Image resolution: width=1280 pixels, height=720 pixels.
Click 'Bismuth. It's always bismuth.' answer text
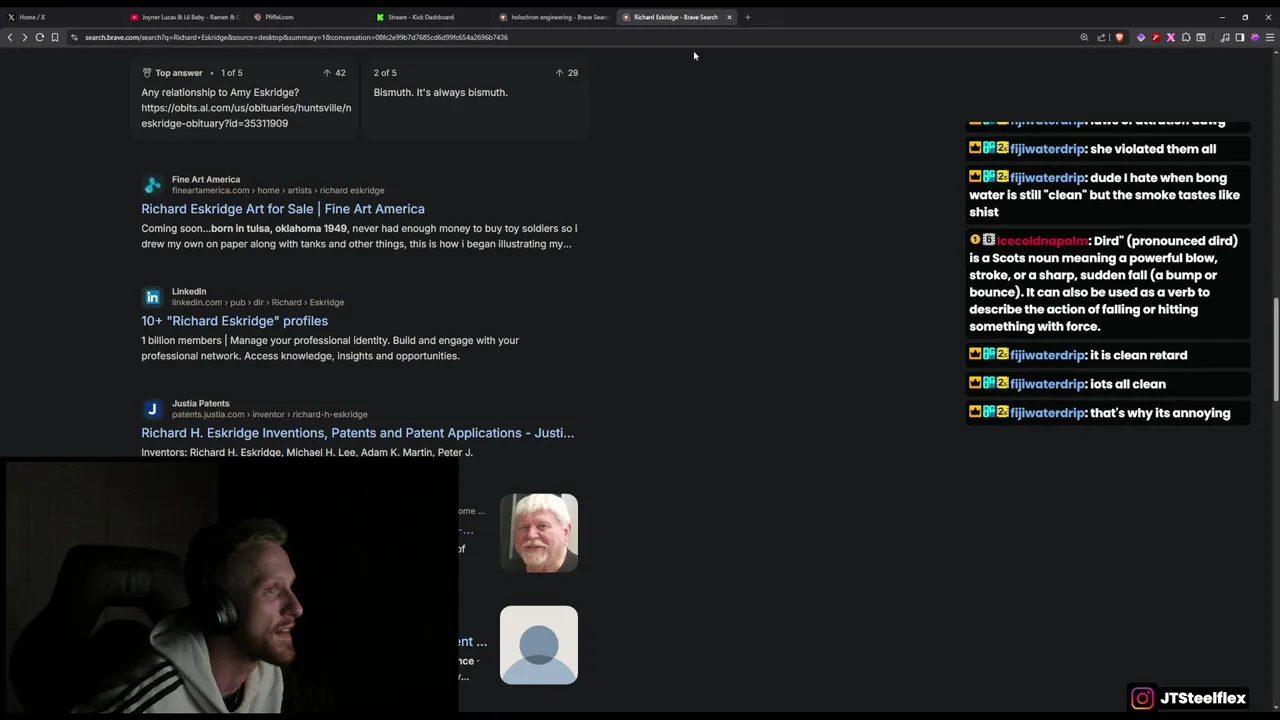tap(441, 92)
